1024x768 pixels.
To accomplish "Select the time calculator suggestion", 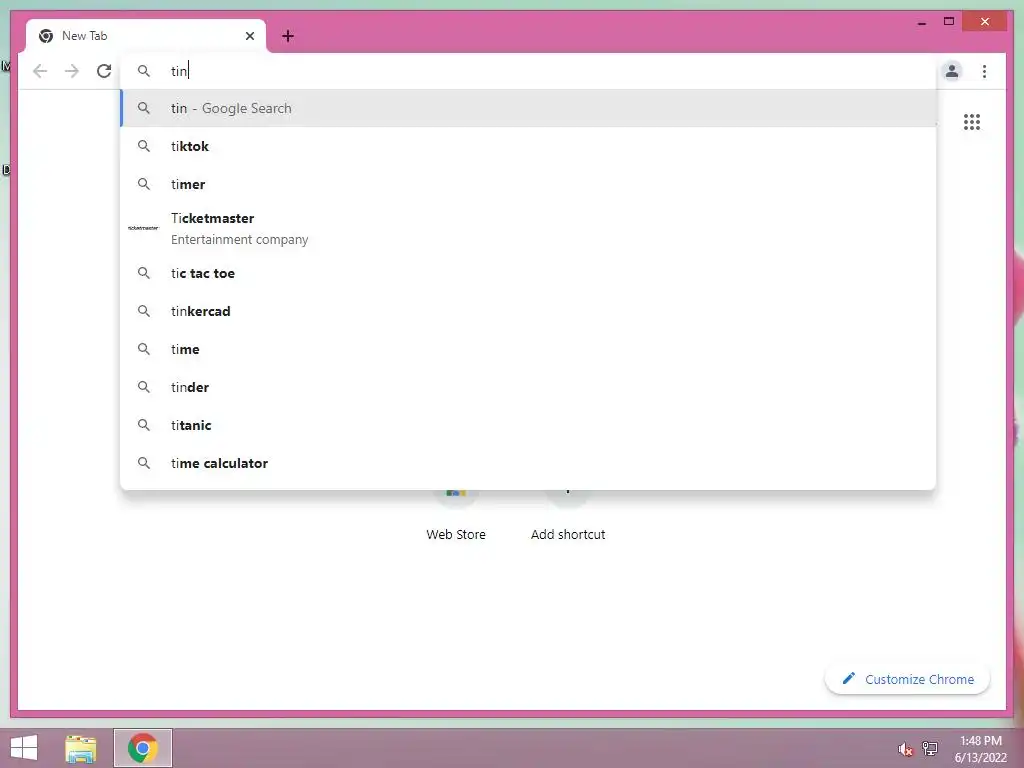I will click(529, 463).
